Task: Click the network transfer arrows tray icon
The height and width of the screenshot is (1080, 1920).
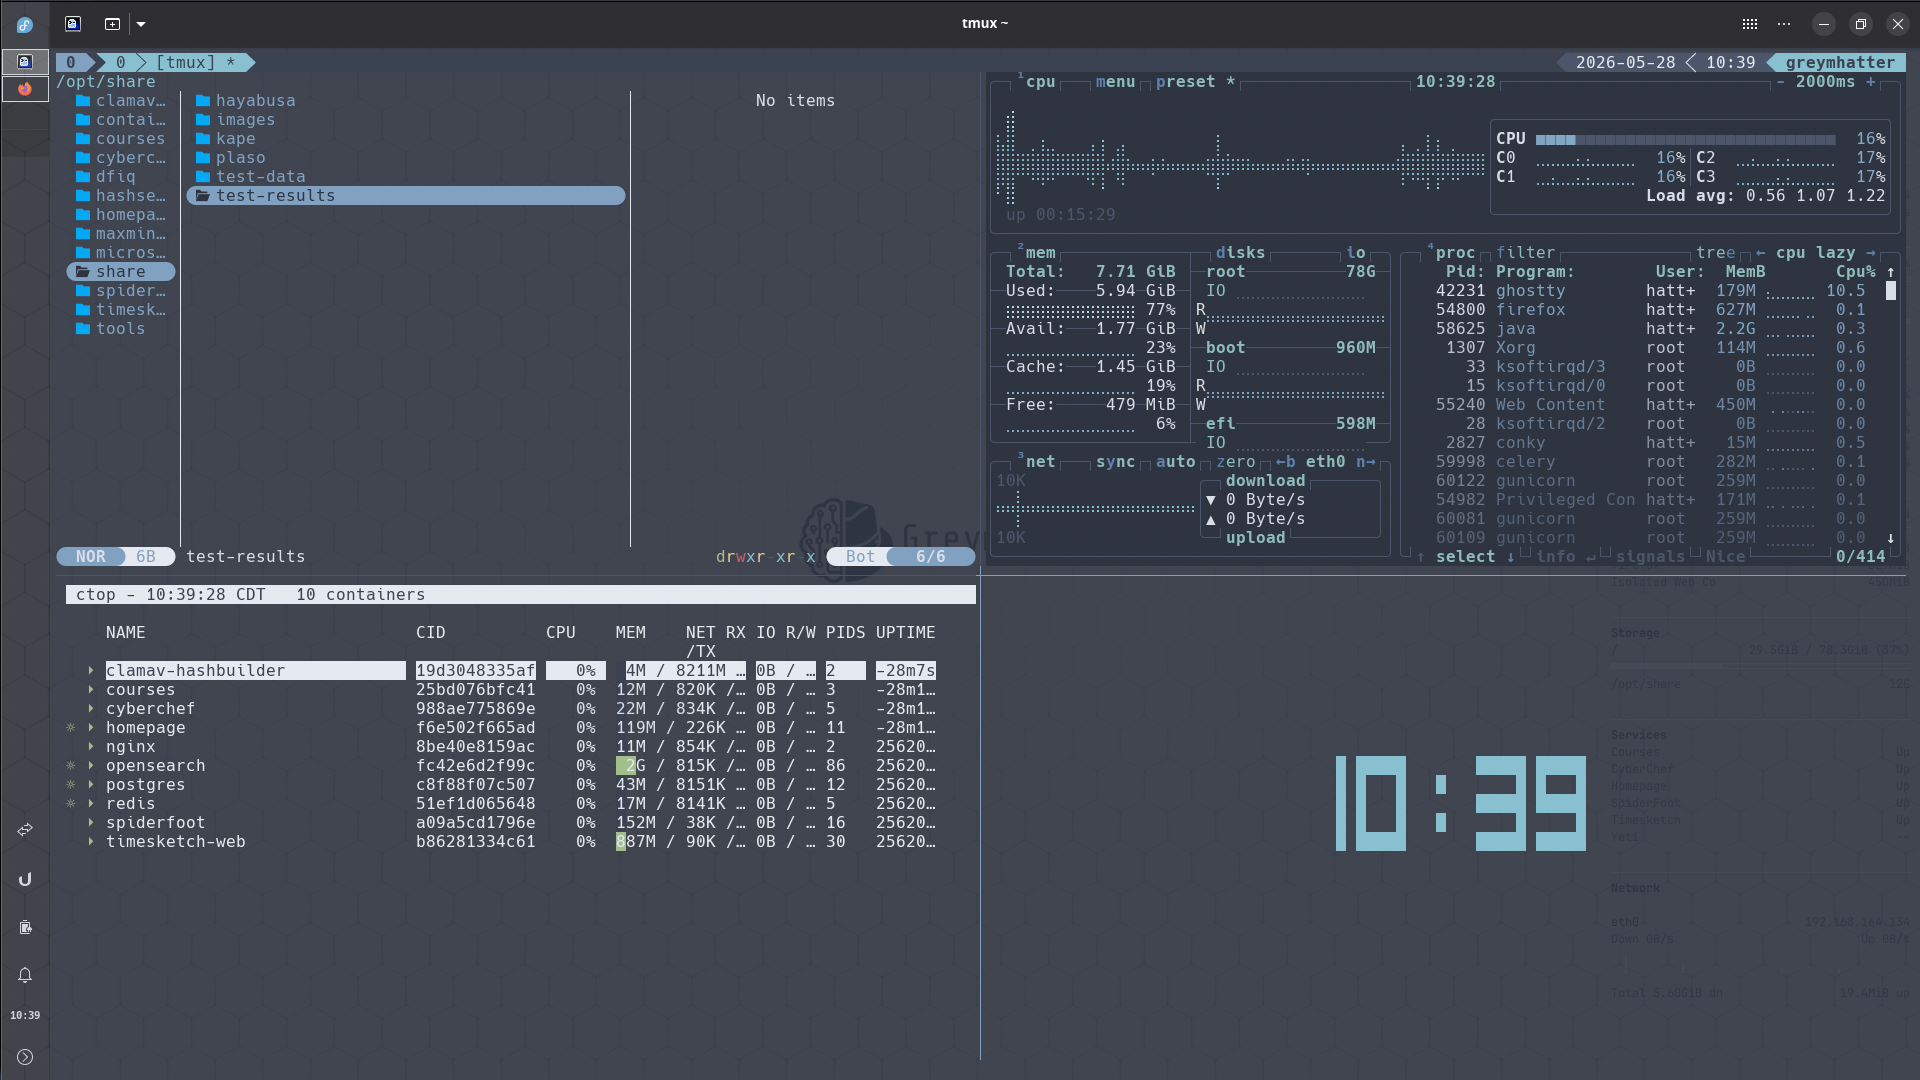Action: coord(25,830)
